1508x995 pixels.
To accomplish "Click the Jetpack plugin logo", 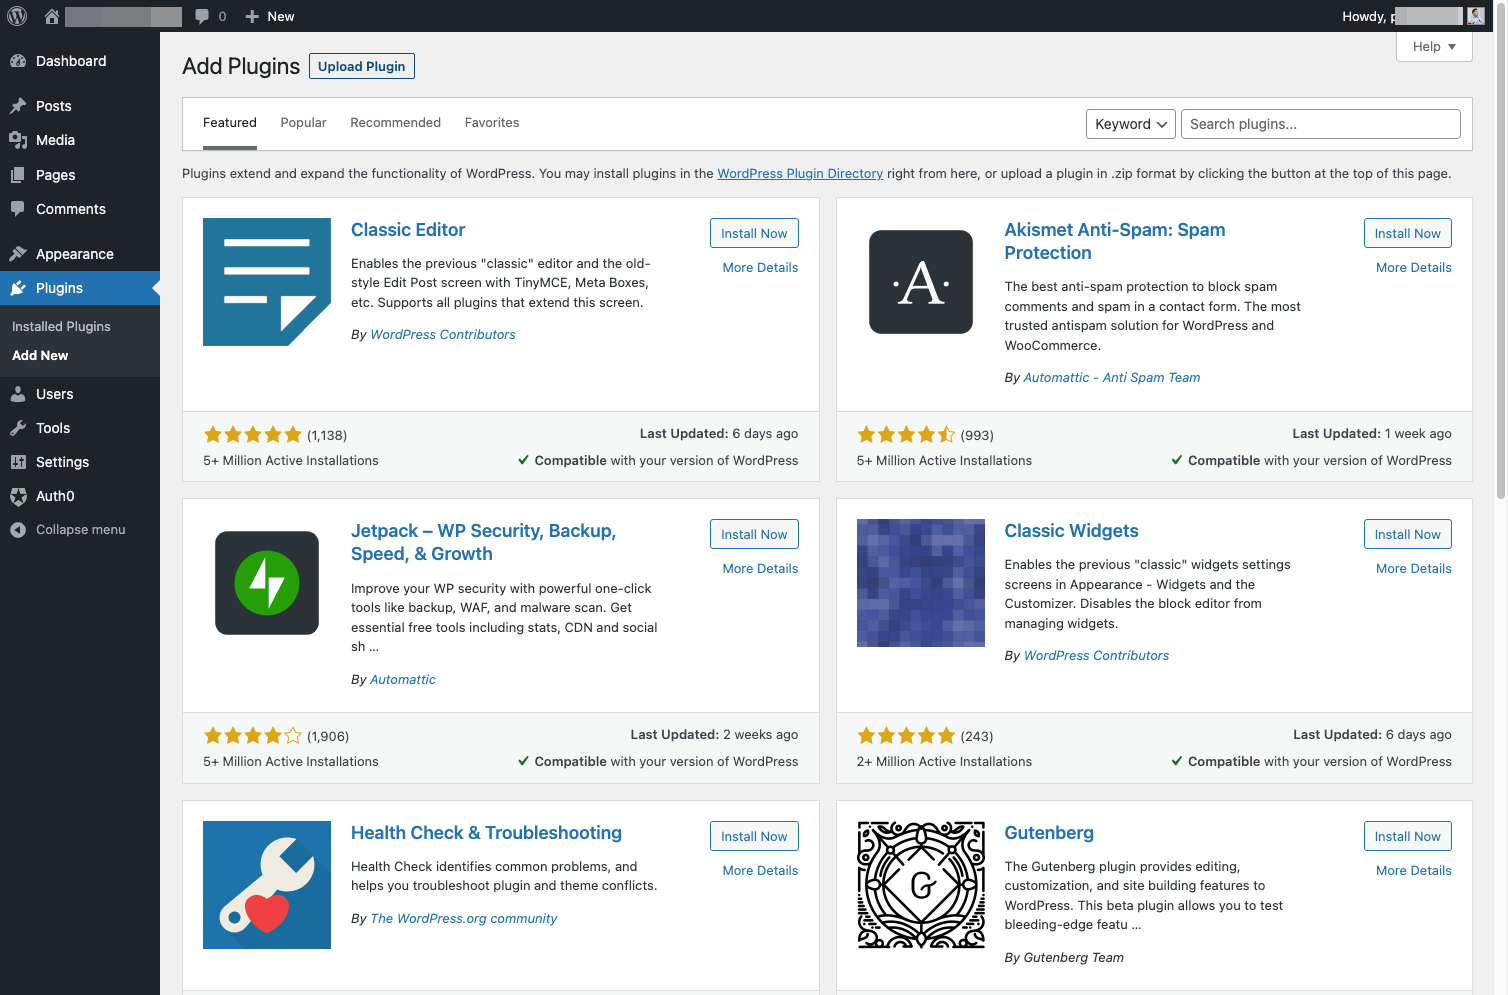I will click(267, 583).
